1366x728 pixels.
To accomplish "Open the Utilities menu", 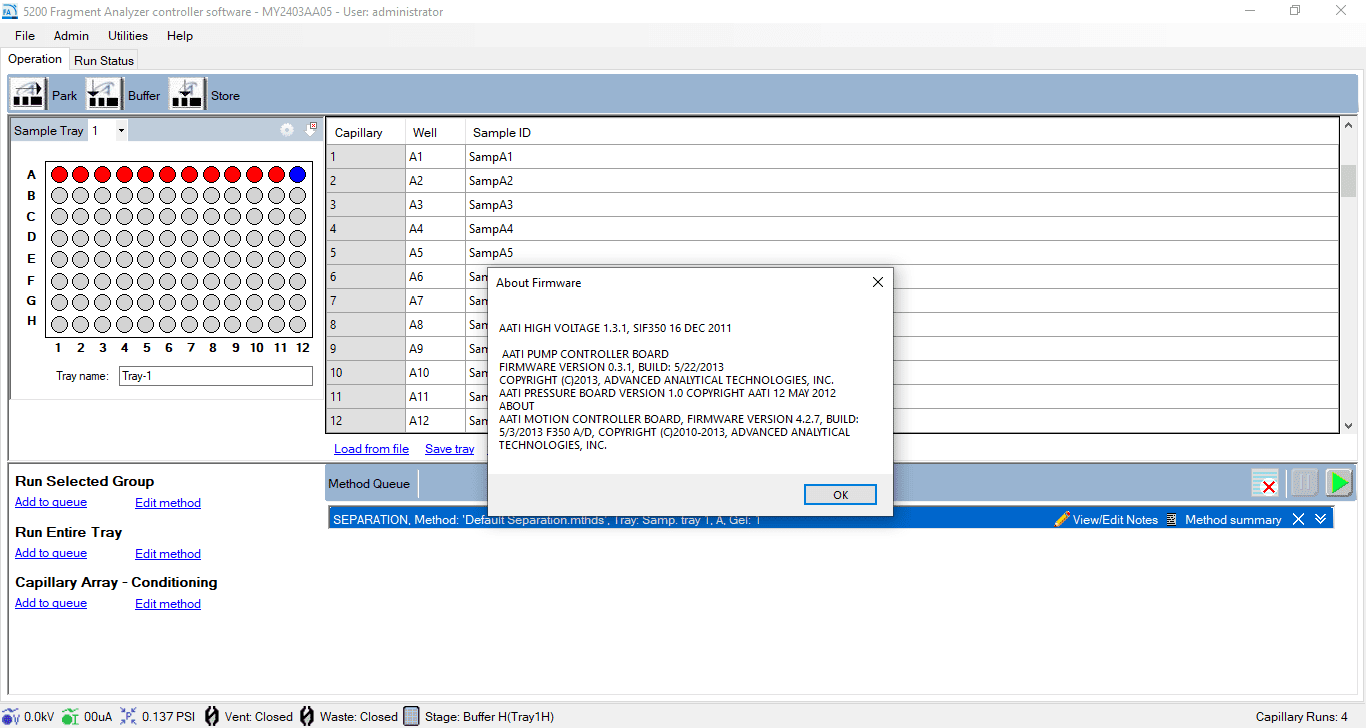I will pyautogui.click(x=128, y=36).
